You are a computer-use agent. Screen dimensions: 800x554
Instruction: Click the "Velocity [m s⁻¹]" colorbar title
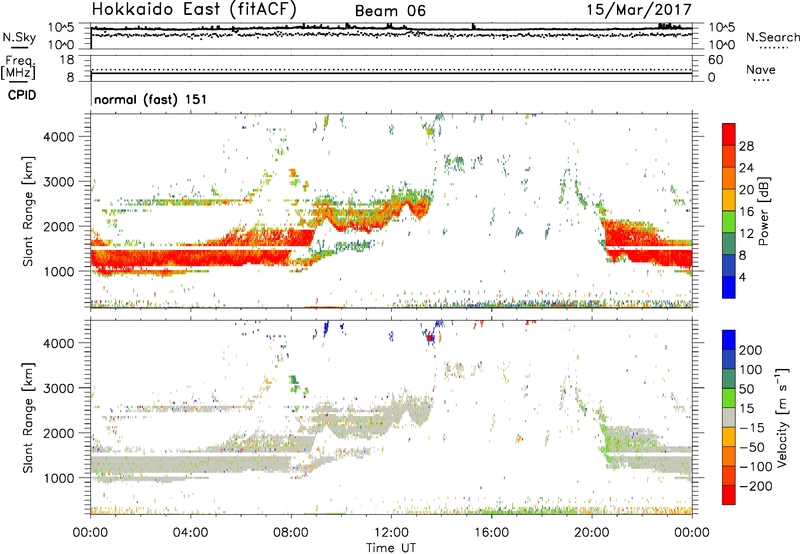[782, 417]
